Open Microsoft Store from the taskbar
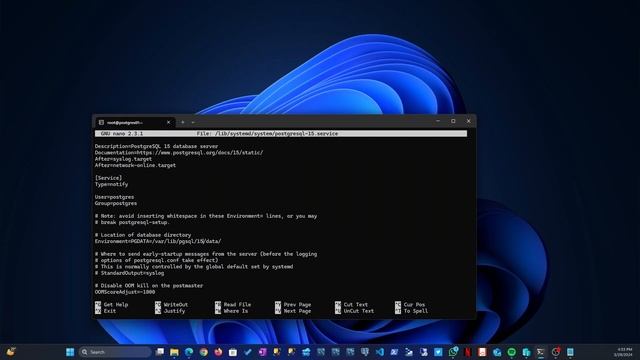This screenshot has width=640, height=360. (233, 352)
